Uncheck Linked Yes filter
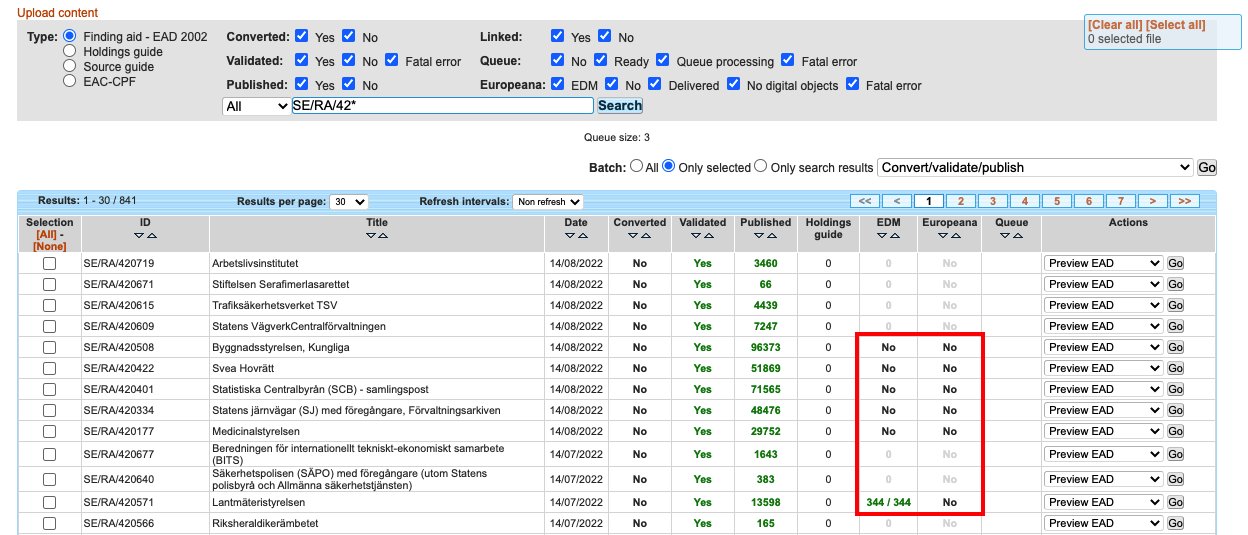This screenshot has width=1248, height=535. click(557, 36)
